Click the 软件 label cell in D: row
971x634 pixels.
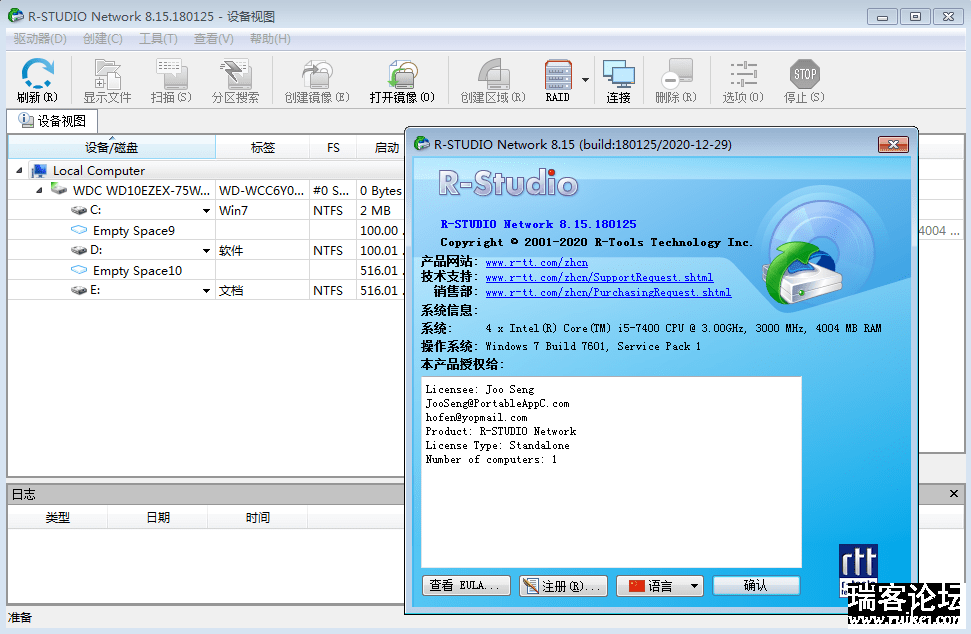point(263,251)
